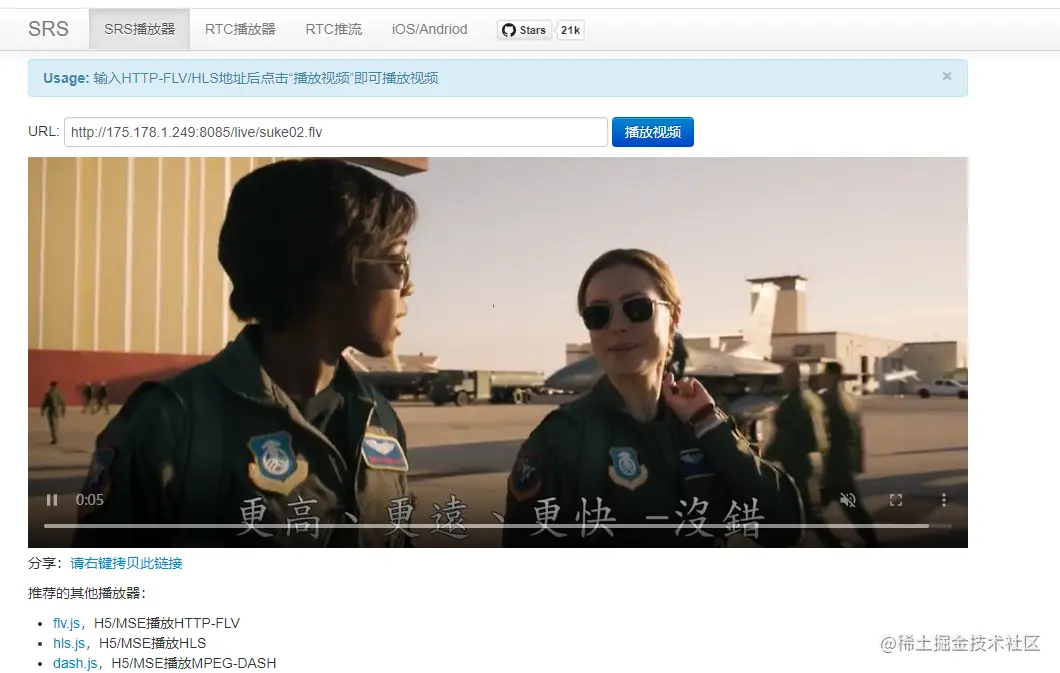The image size is (1060, 673).
Task: Click 'H5/MSE播放HTTP-FLV' text
Action: 166,623
